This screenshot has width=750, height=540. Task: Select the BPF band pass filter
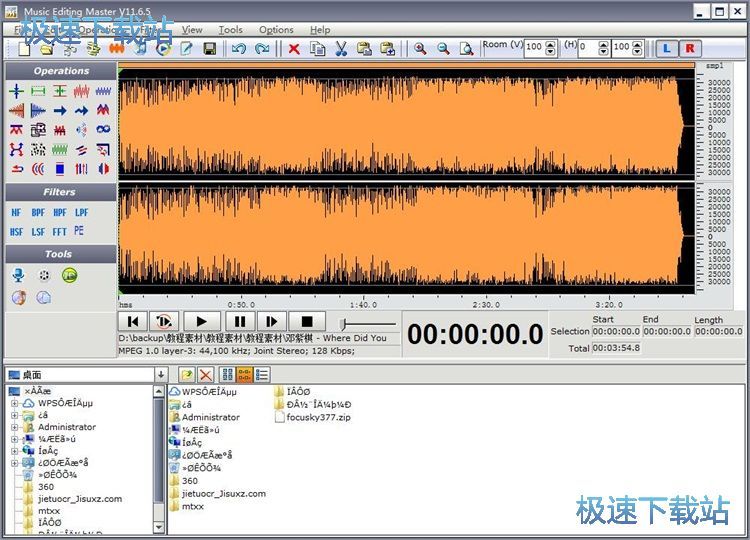point(38,212)
